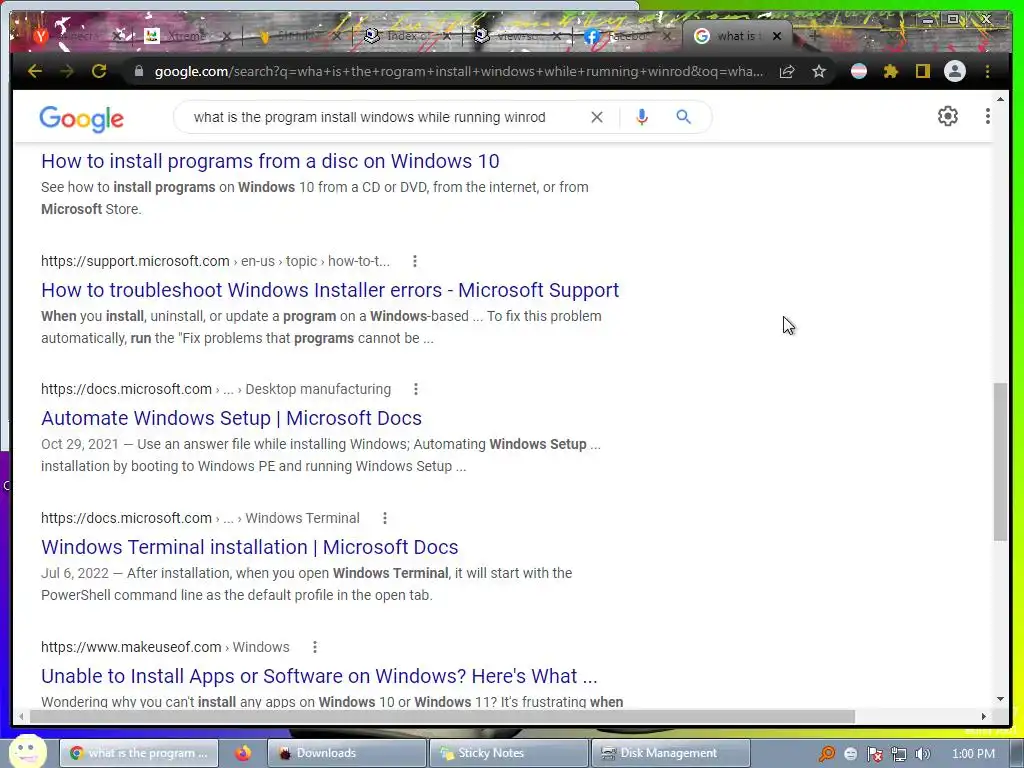The width and height of the screenshot is (1024, 768).
Task: Open 'Unable to Install Apps or Software' result
Action: point(319,676)
